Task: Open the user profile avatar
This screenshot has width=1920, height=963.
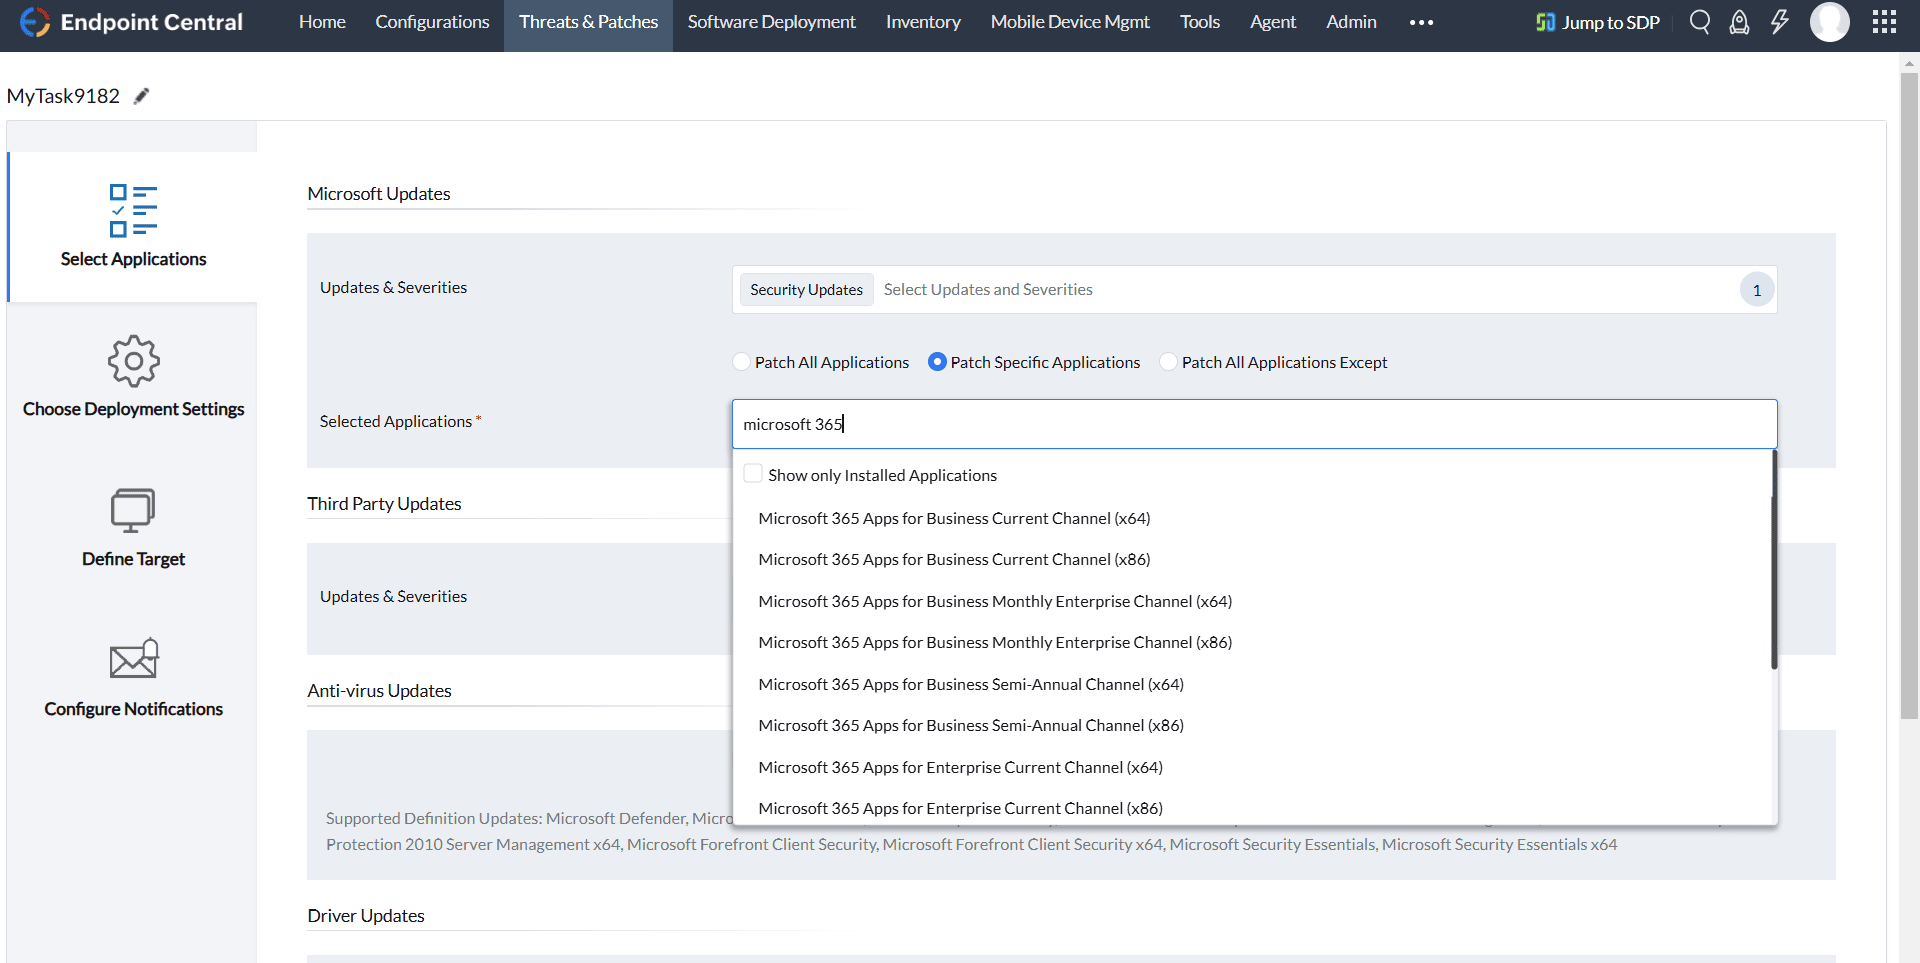Action: click(1830, 22)
